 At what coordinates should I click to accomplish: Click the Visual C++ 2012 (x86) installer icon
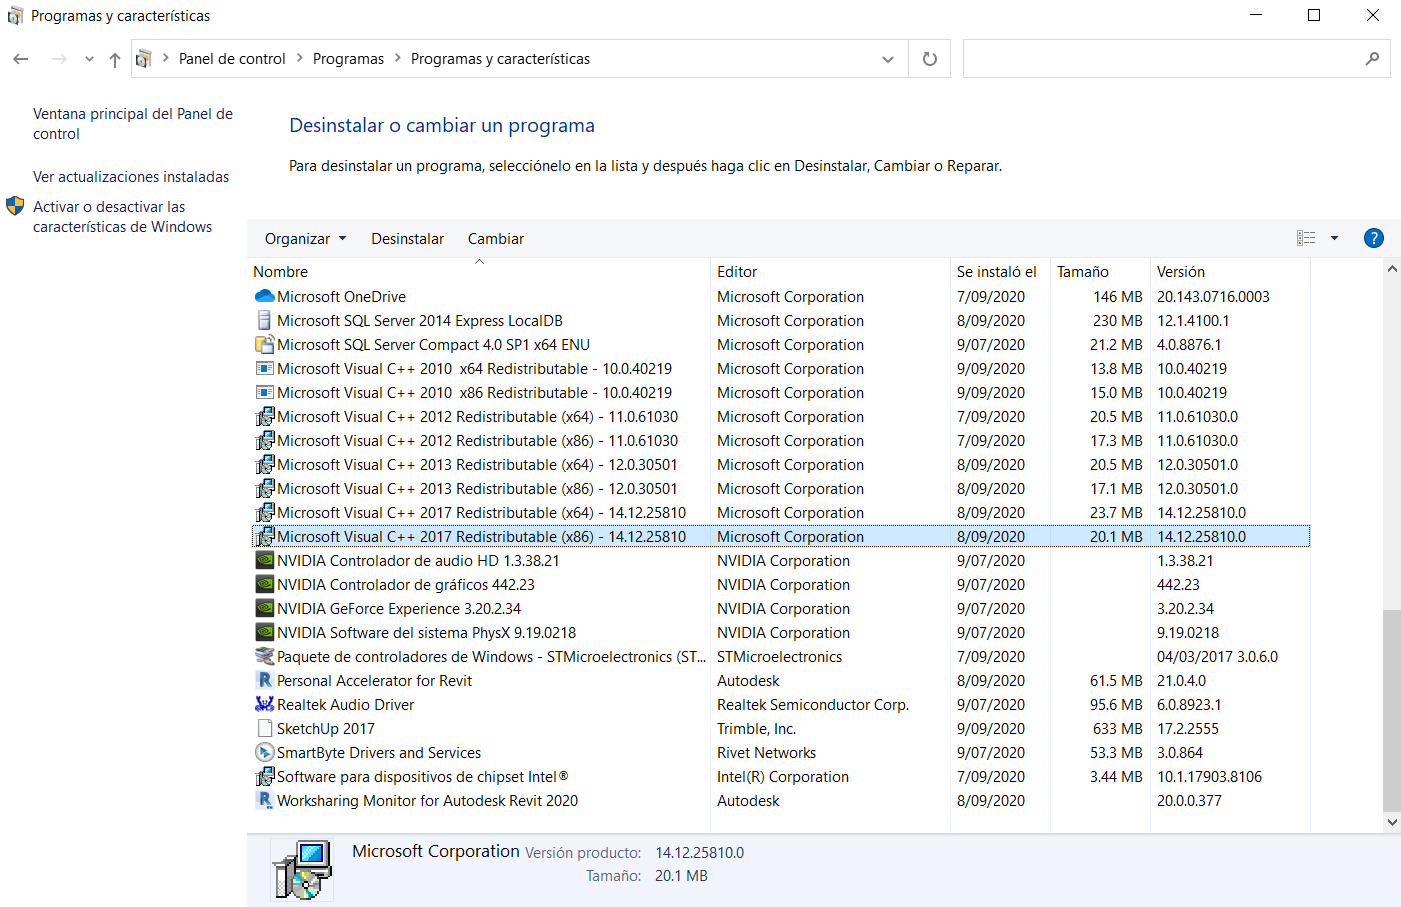click(264, 441)
